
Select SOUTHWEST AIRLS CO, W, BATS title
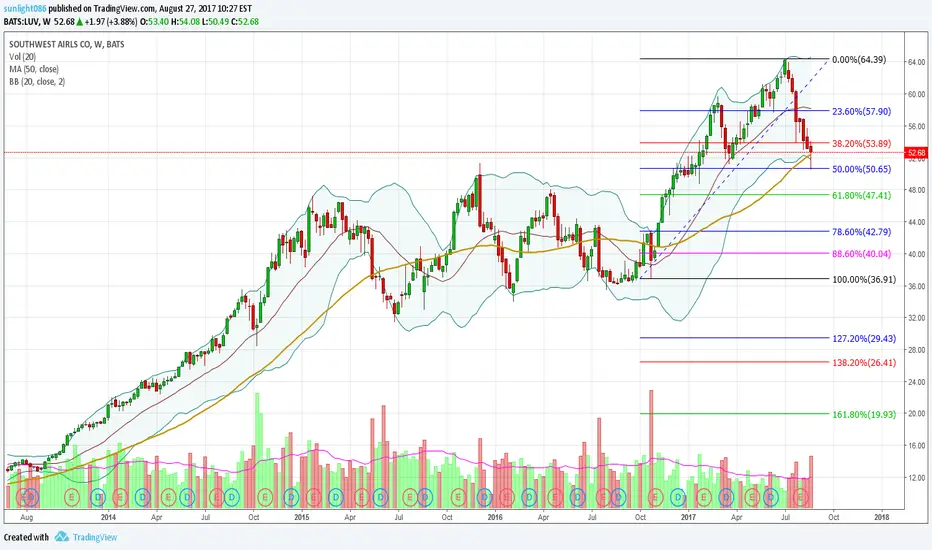tap(67, 45)
